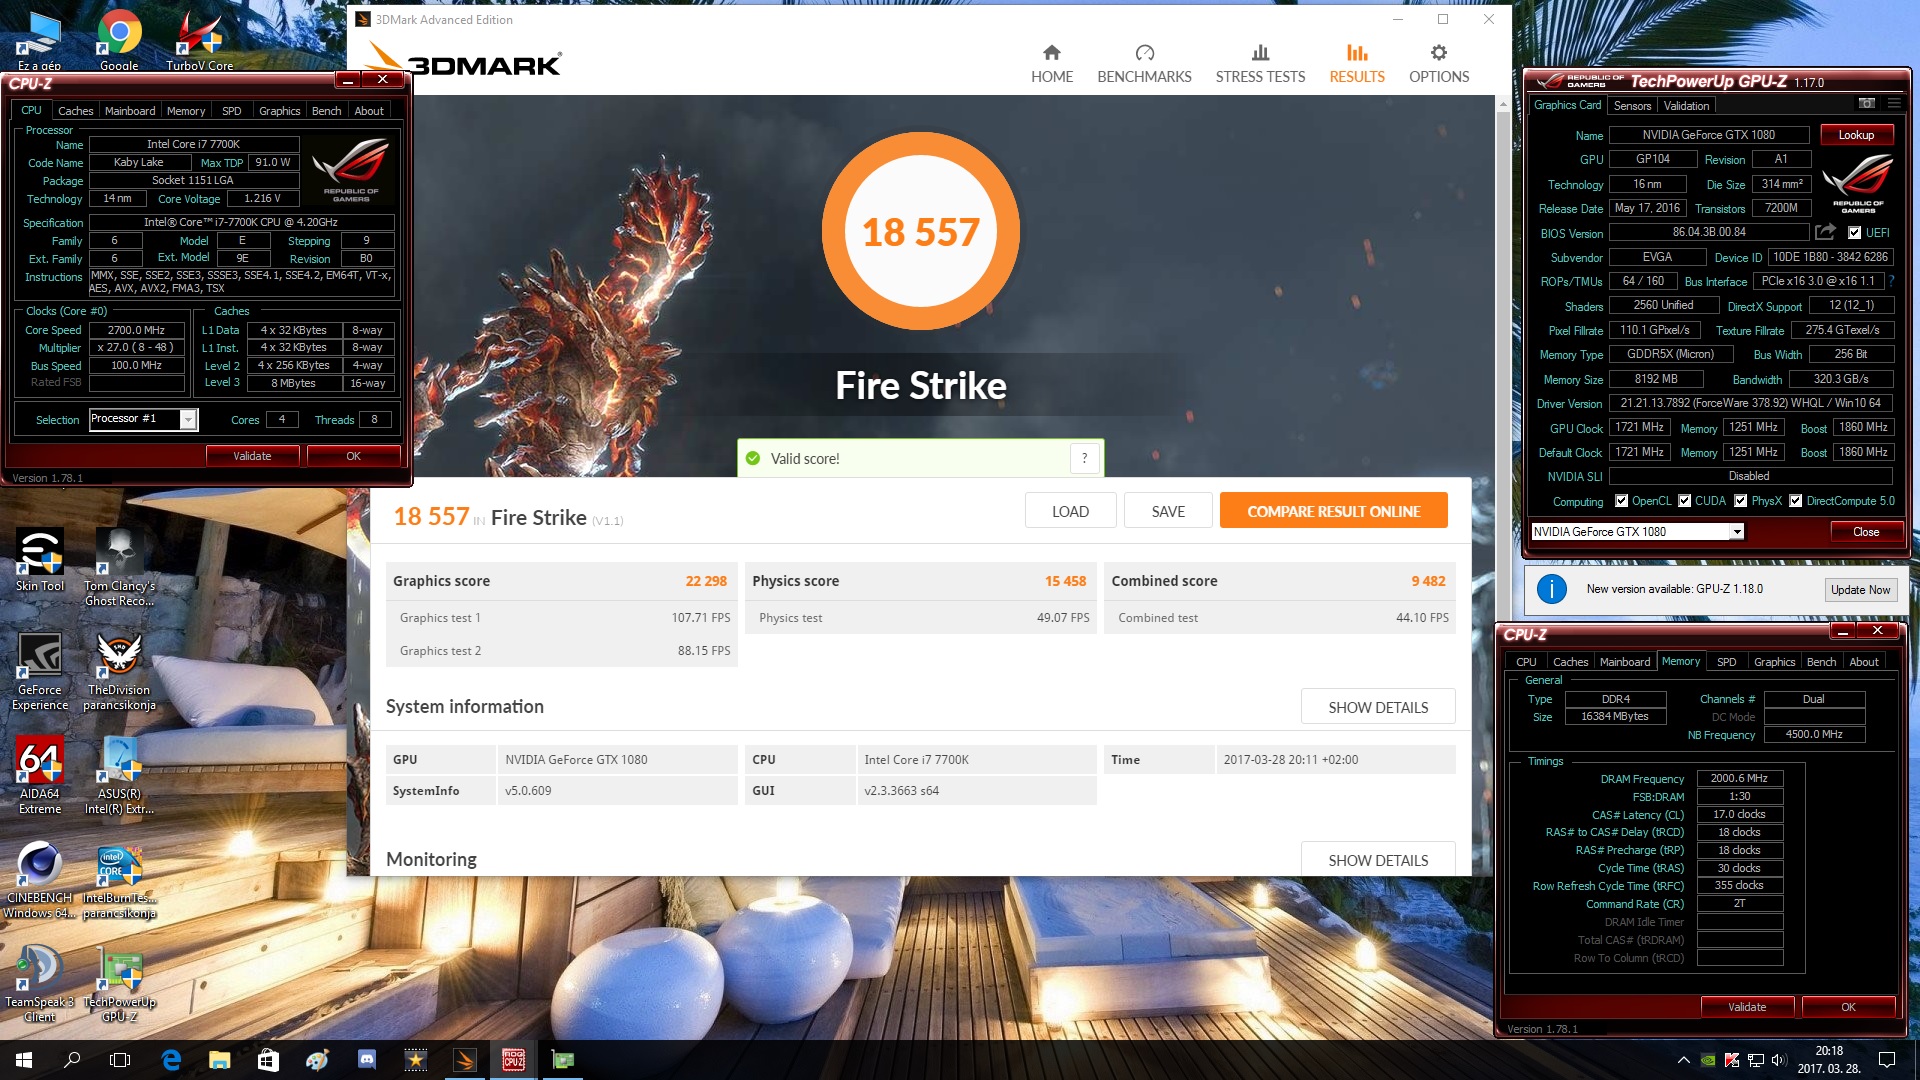Switch to the Mainboard tab in CPU-Z
Screen dimensions: 1920x1080
tap(129, 111)
